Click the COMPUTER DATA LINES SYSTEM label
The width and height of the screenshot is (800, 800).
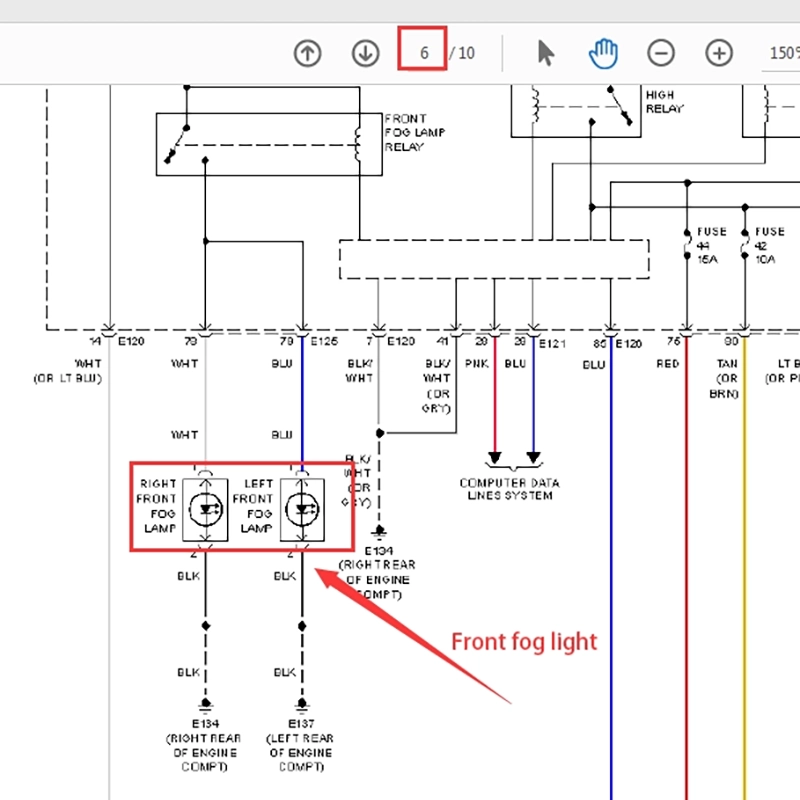click(x=512, y=489)
